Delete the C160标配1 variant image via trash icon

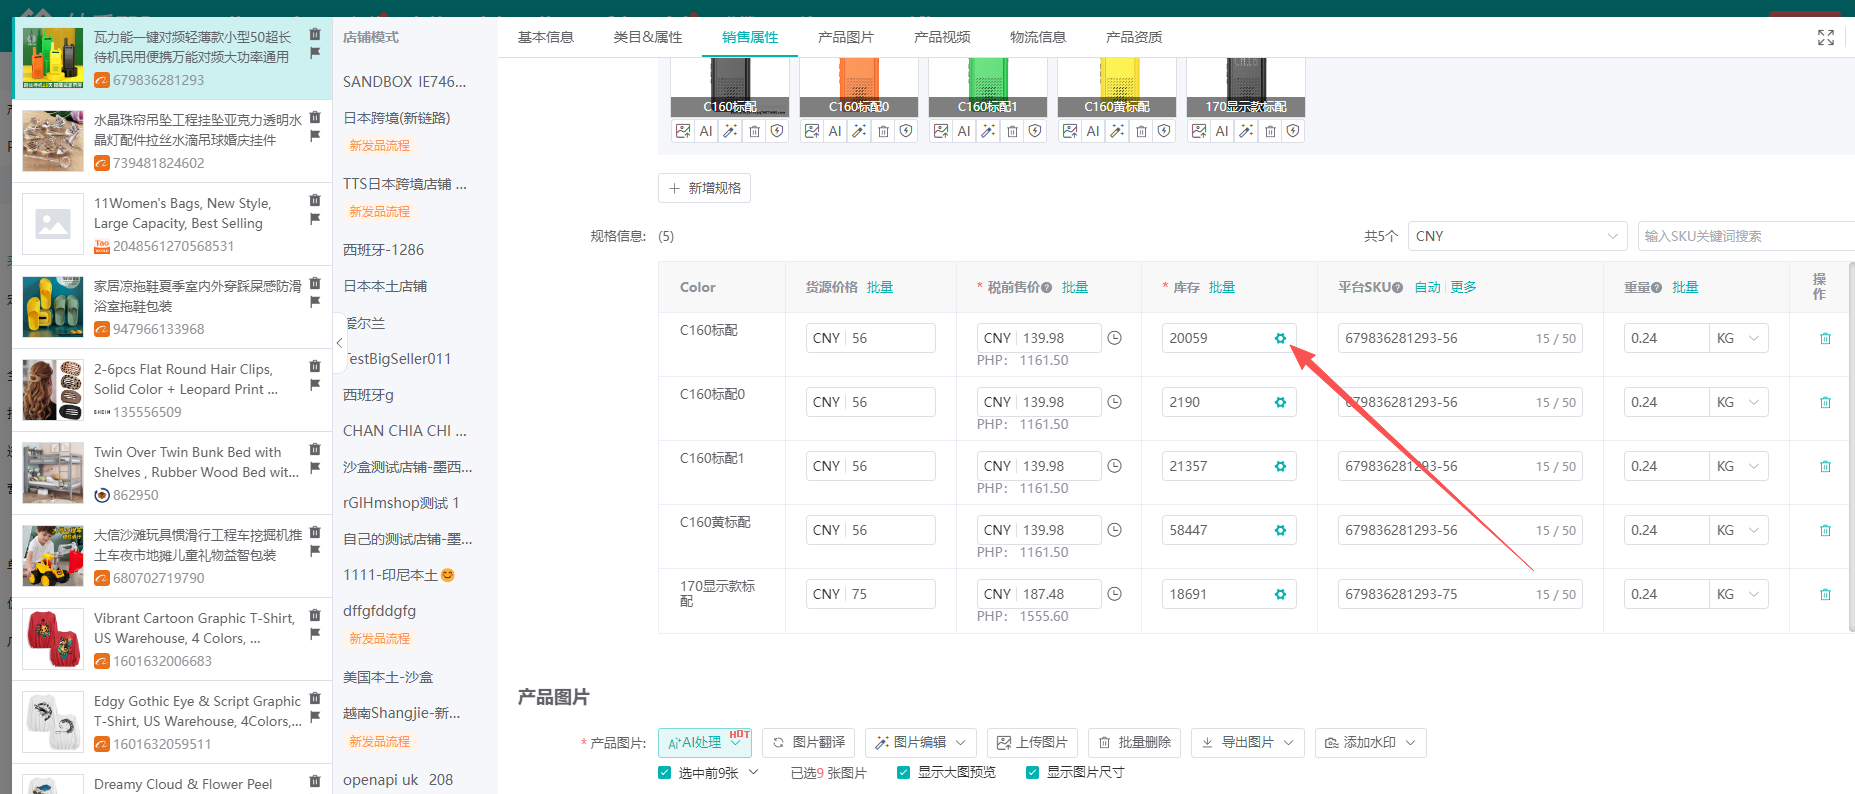coord(1012,131)
